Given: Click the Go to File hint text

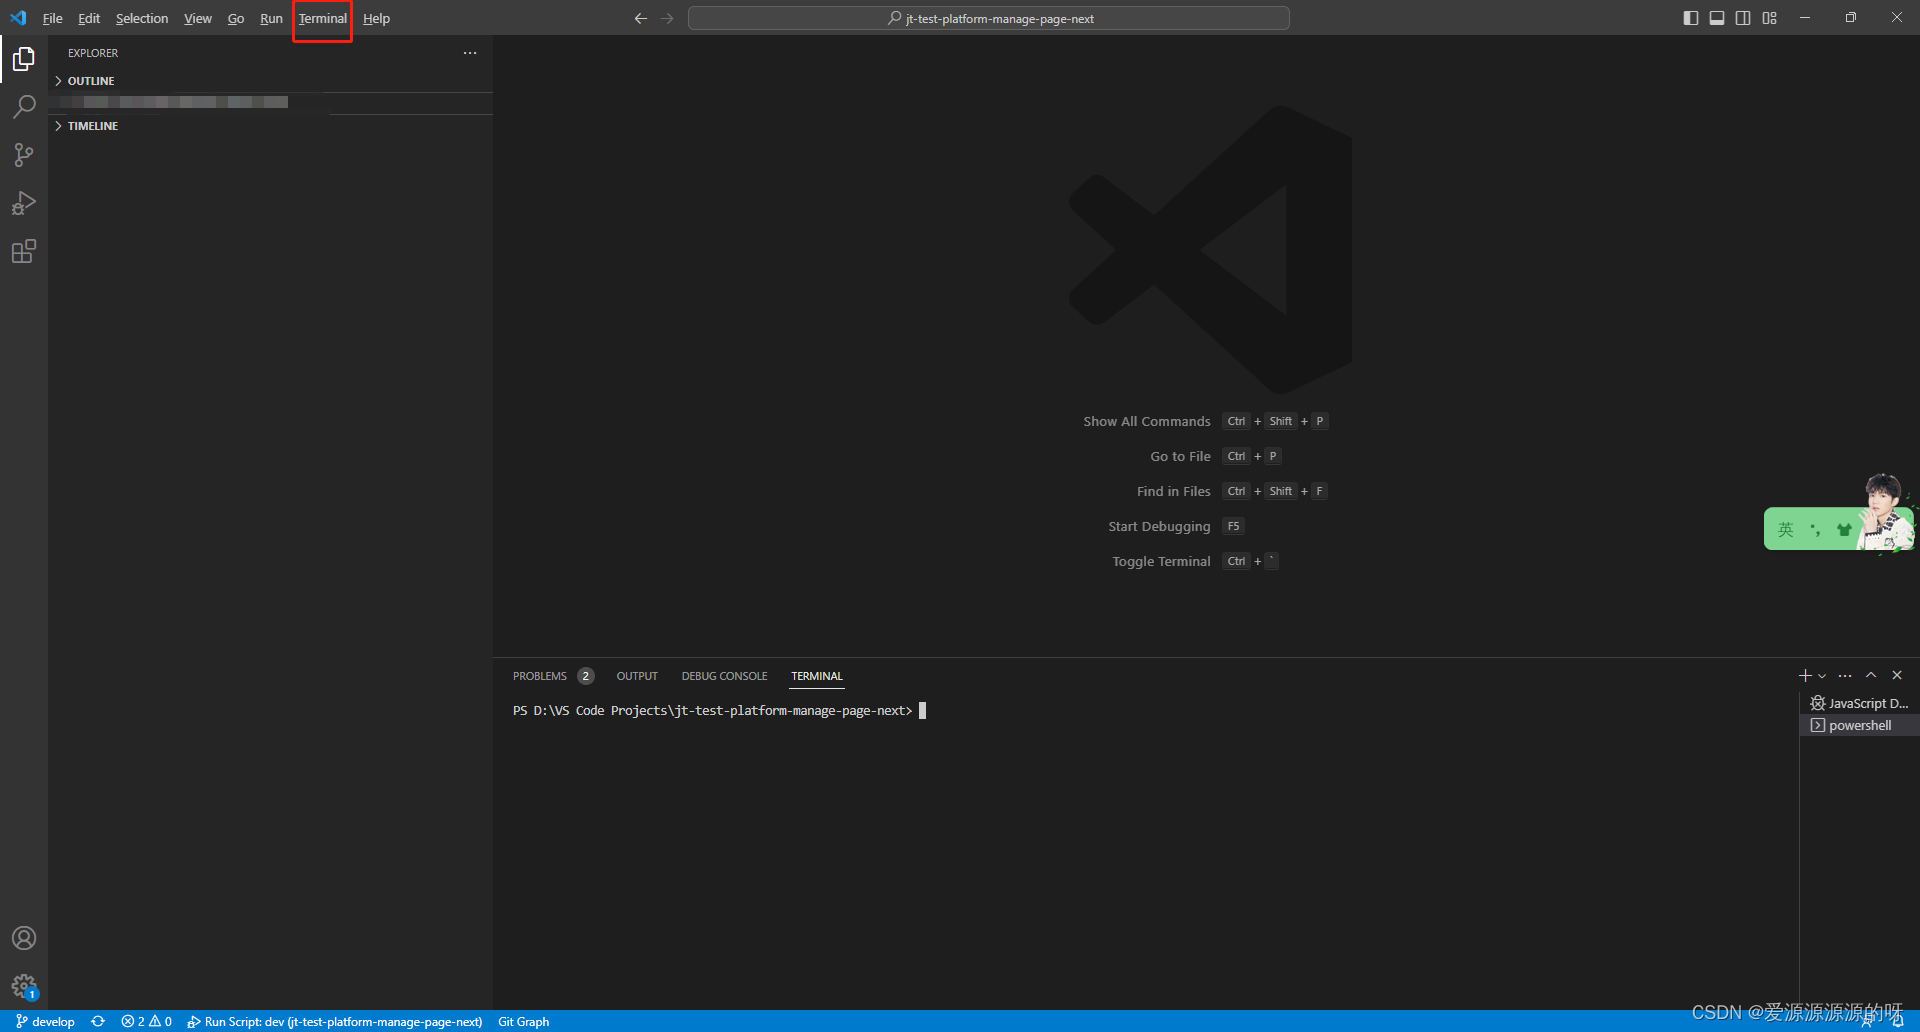Looking at the screenshot, I should tap(1180, 456).
